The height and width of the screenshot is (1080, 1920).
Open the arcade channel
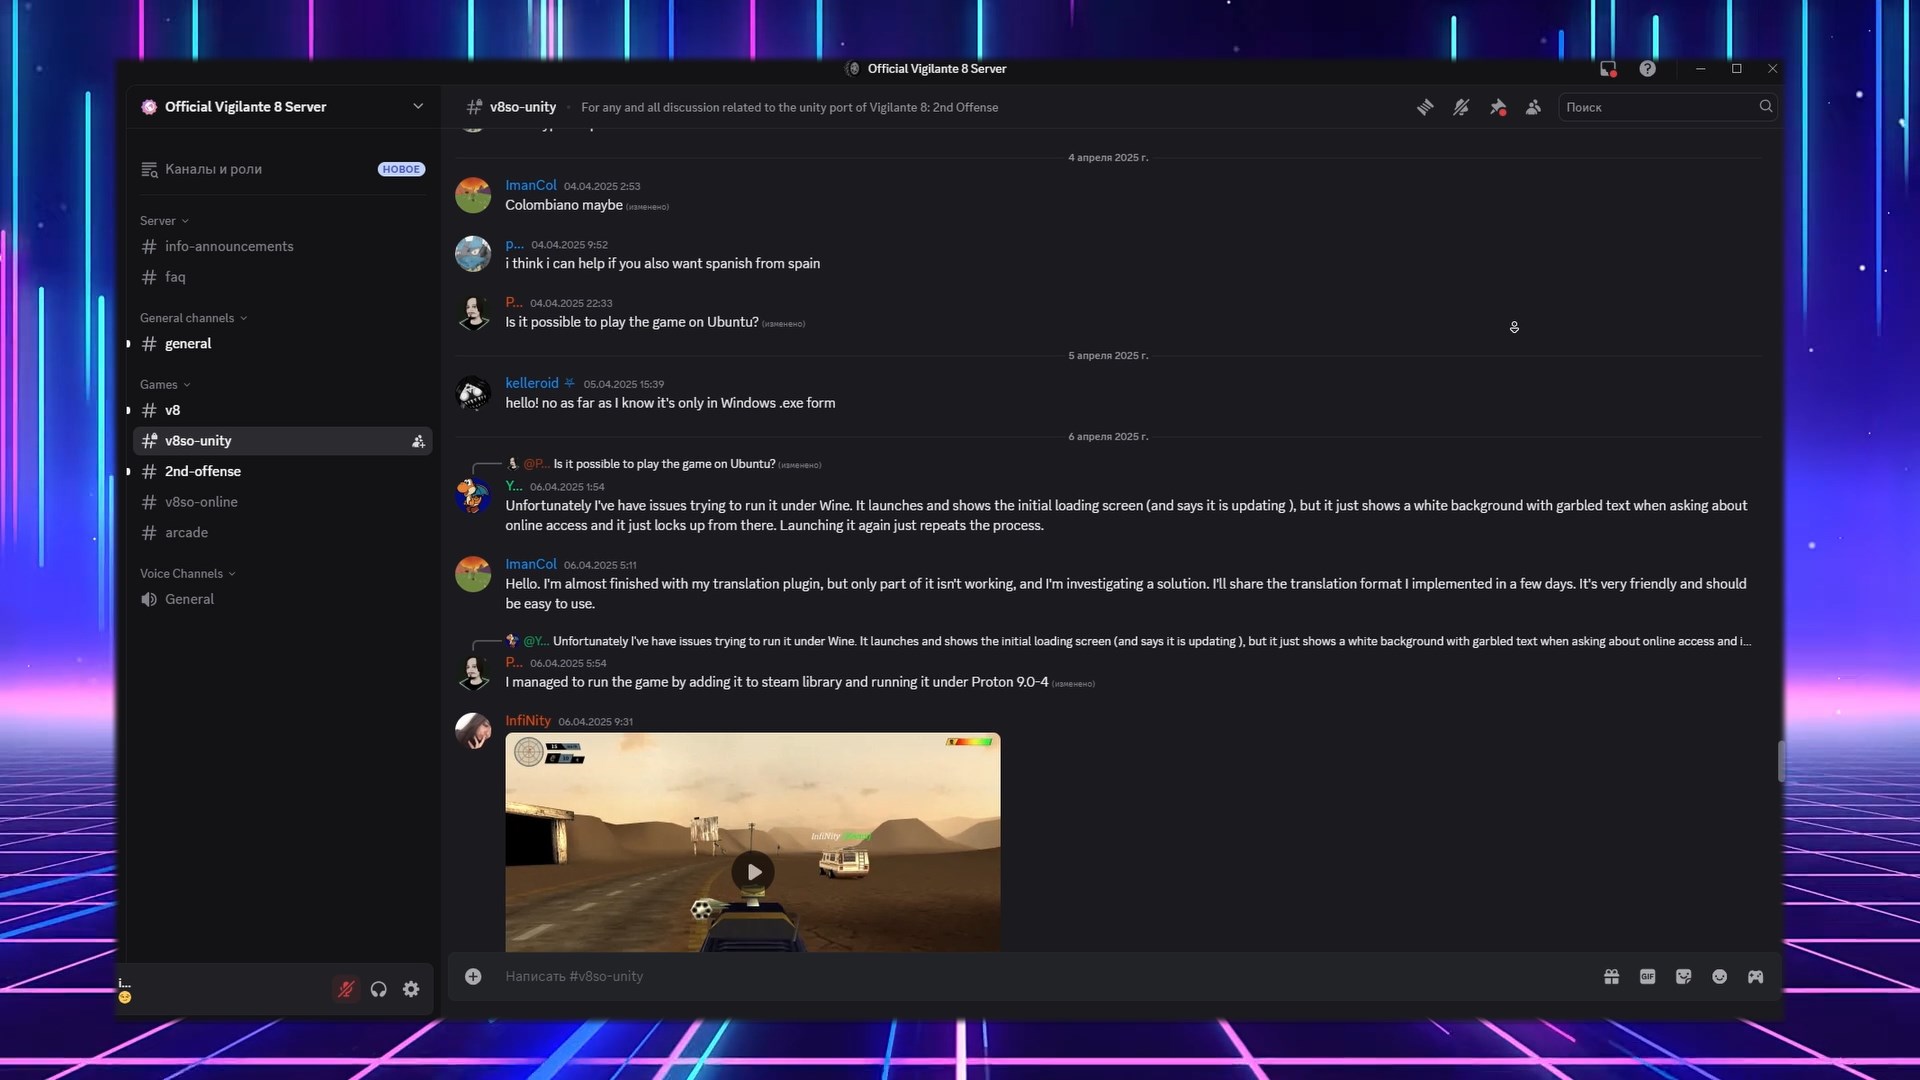[283, 533]
